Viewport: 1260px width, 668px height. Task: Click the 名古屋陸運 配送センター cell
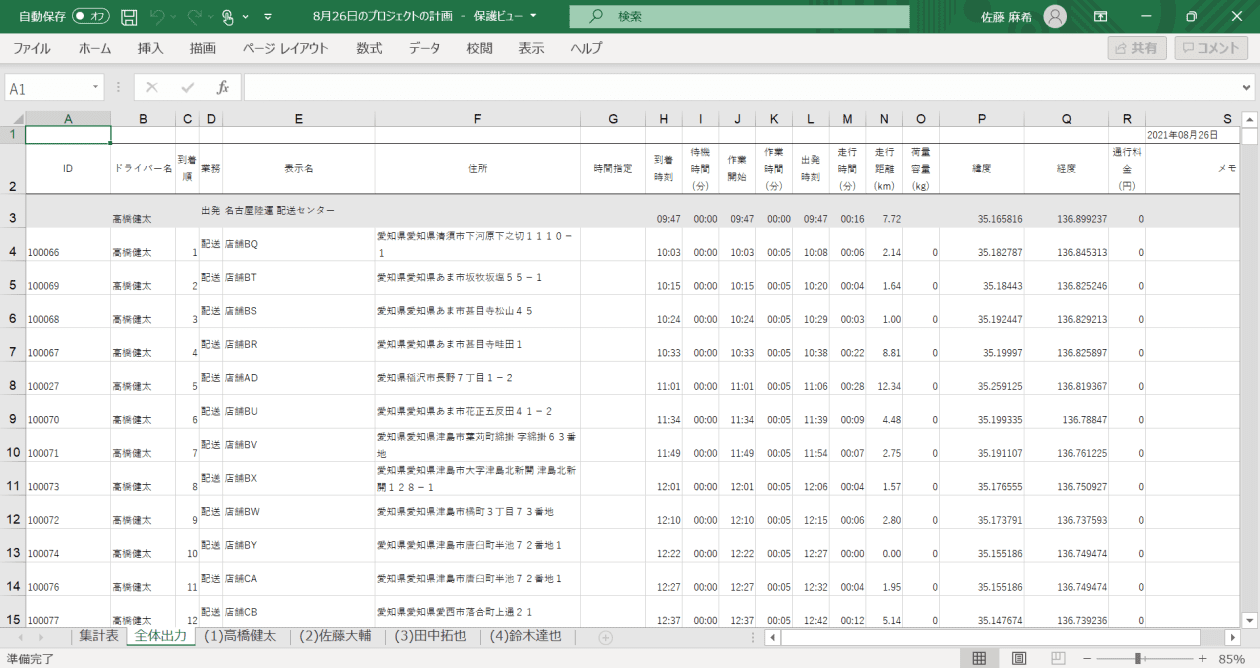coord(298,211)
